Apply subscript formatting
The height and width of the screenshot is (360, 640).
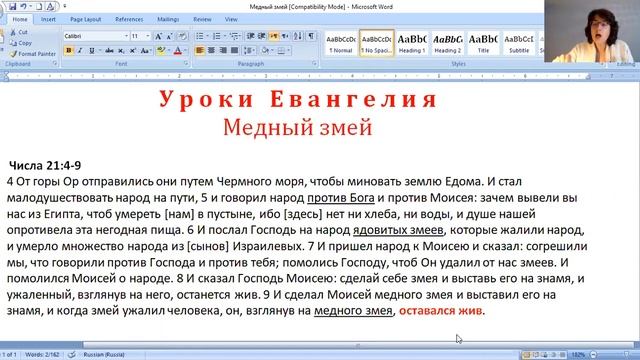click(121, 51)
